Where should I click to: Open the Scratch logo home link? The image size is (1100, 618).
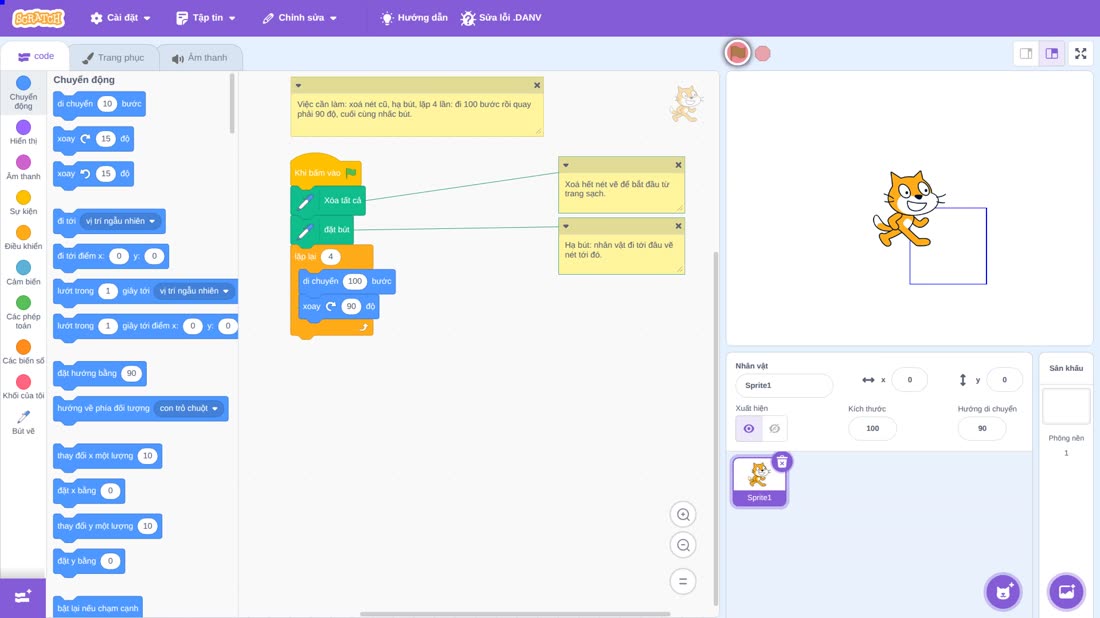[39, 18]
